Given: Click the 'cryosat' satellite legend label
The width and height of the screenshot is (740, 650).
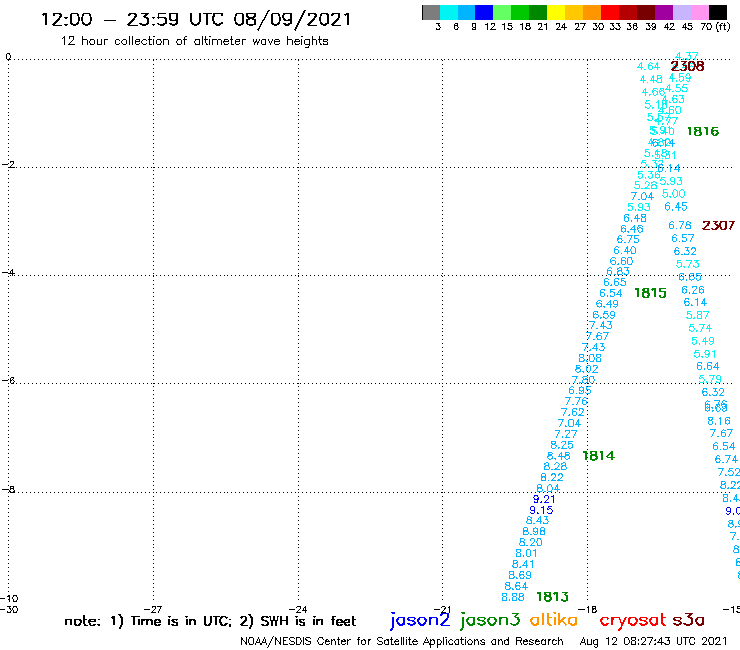Looking at the screenshot, I should (633, 620).
